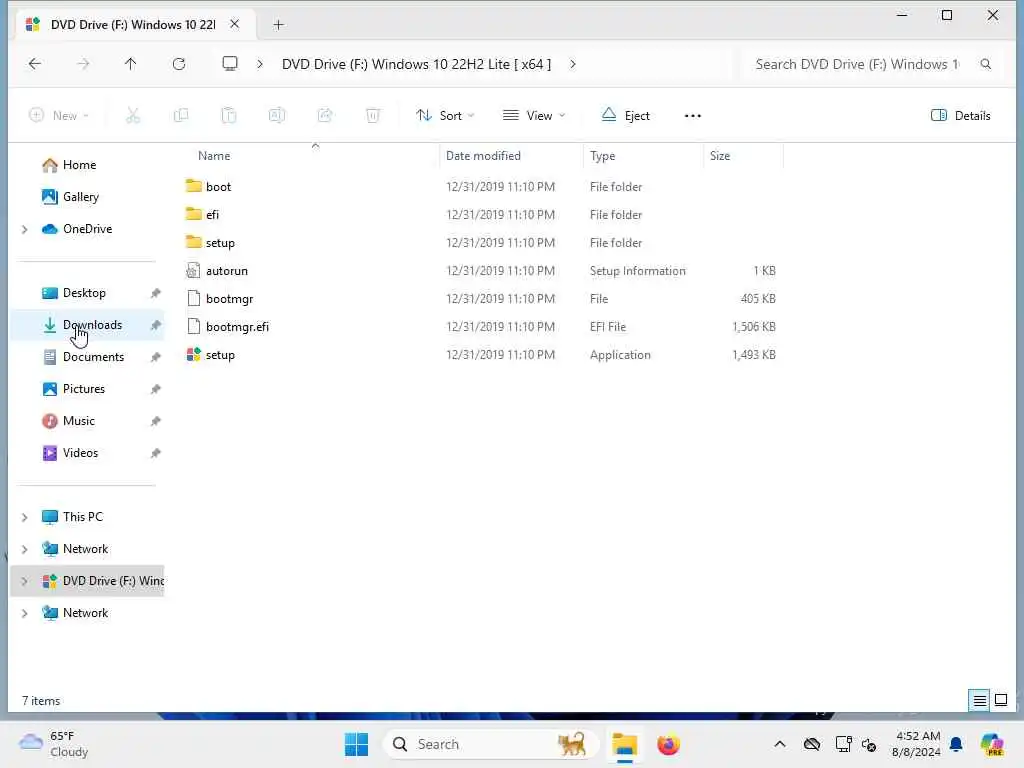Expand the OneDrive tree node
1024x768 pixels.
click(x=25, y=229)
